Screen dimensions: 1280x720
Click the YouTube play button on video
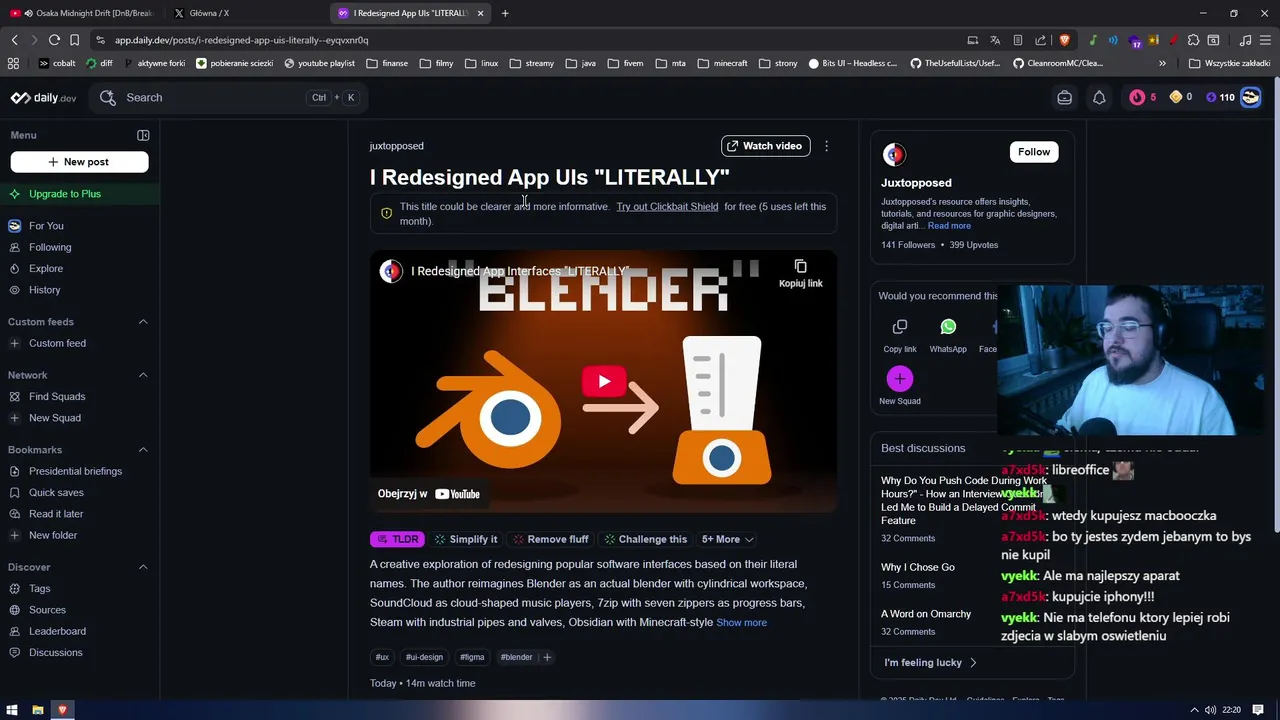point(604,381)
